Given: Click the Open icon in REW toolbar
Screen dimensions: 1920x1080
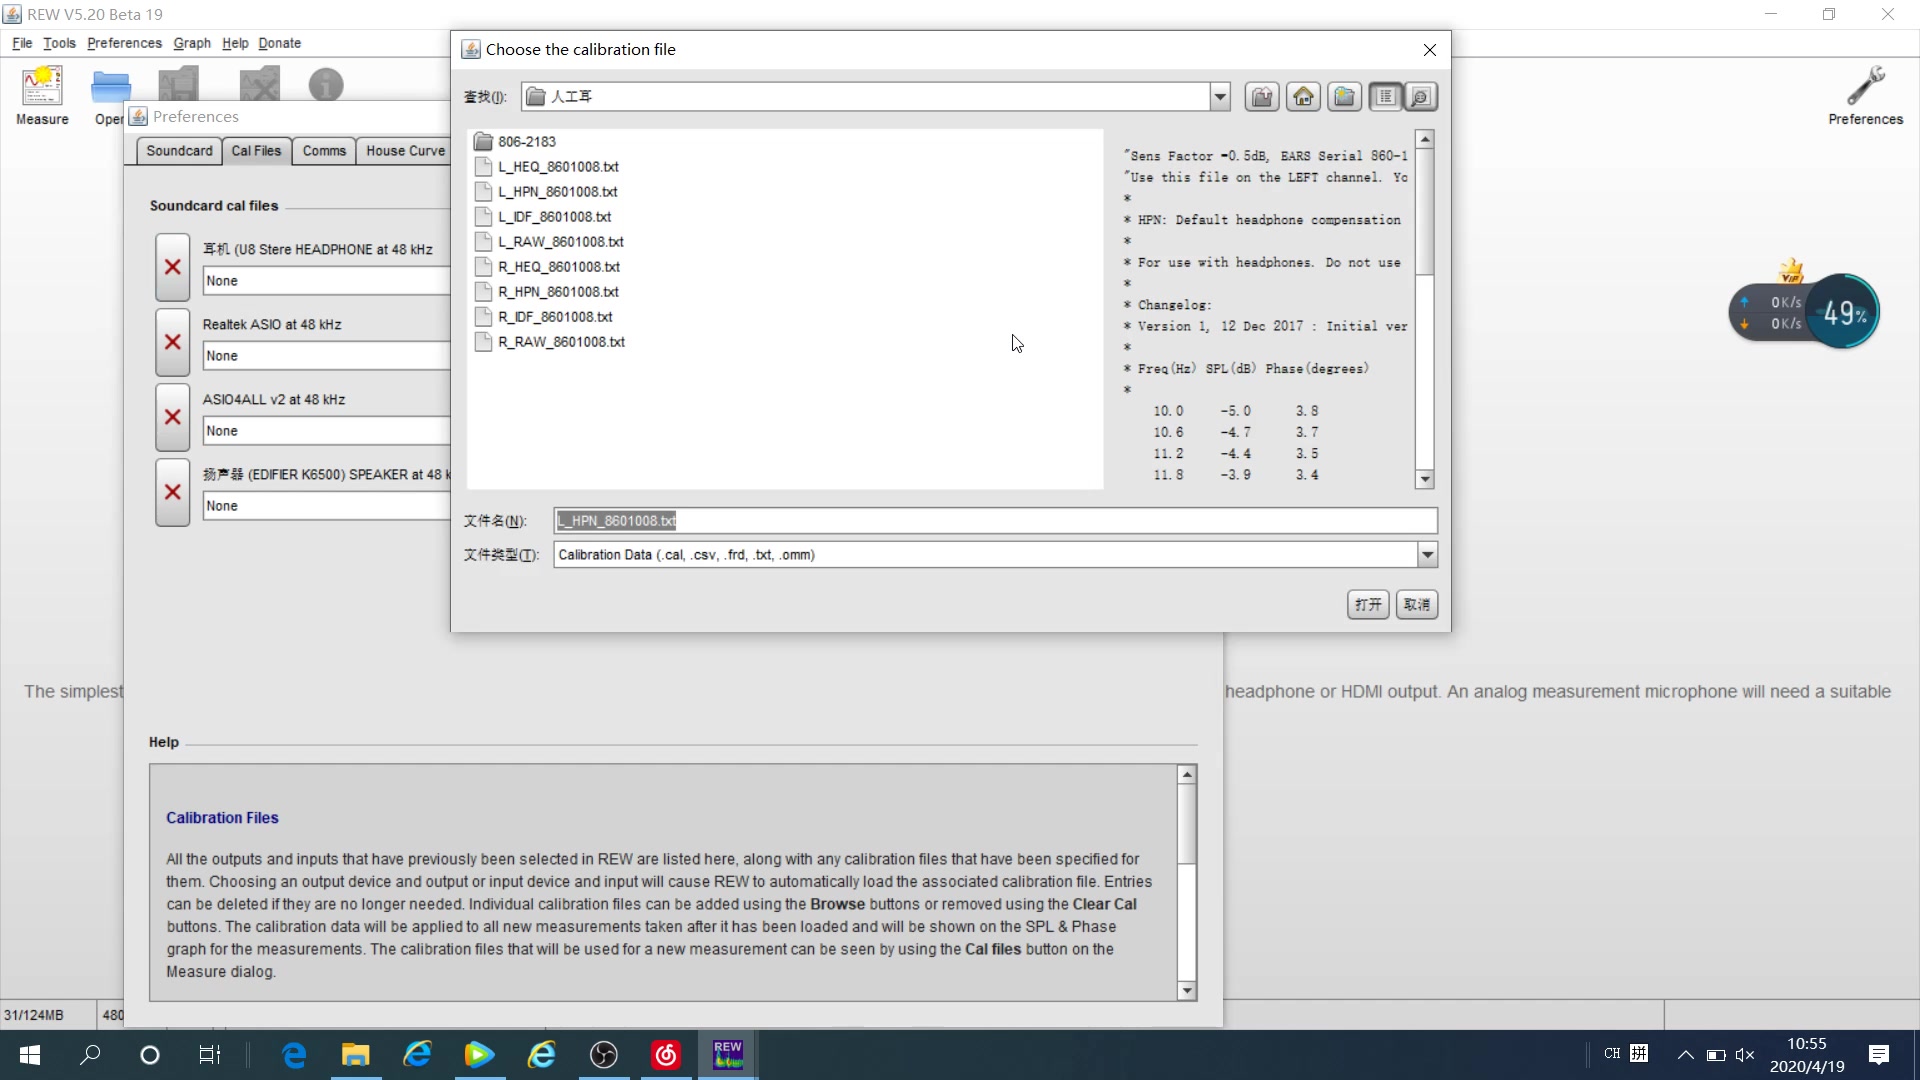Looking at the screenshot, I should click(111, 86).
